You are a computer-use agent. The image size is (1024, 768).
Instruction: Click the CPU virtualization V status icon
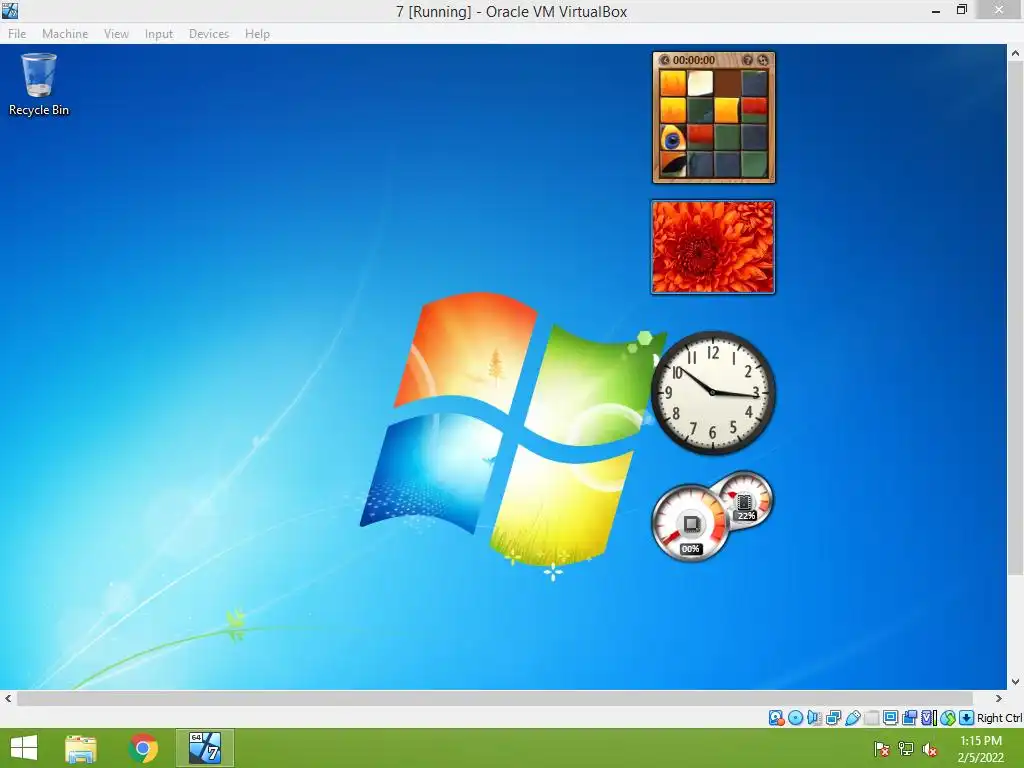coord(928,718)
